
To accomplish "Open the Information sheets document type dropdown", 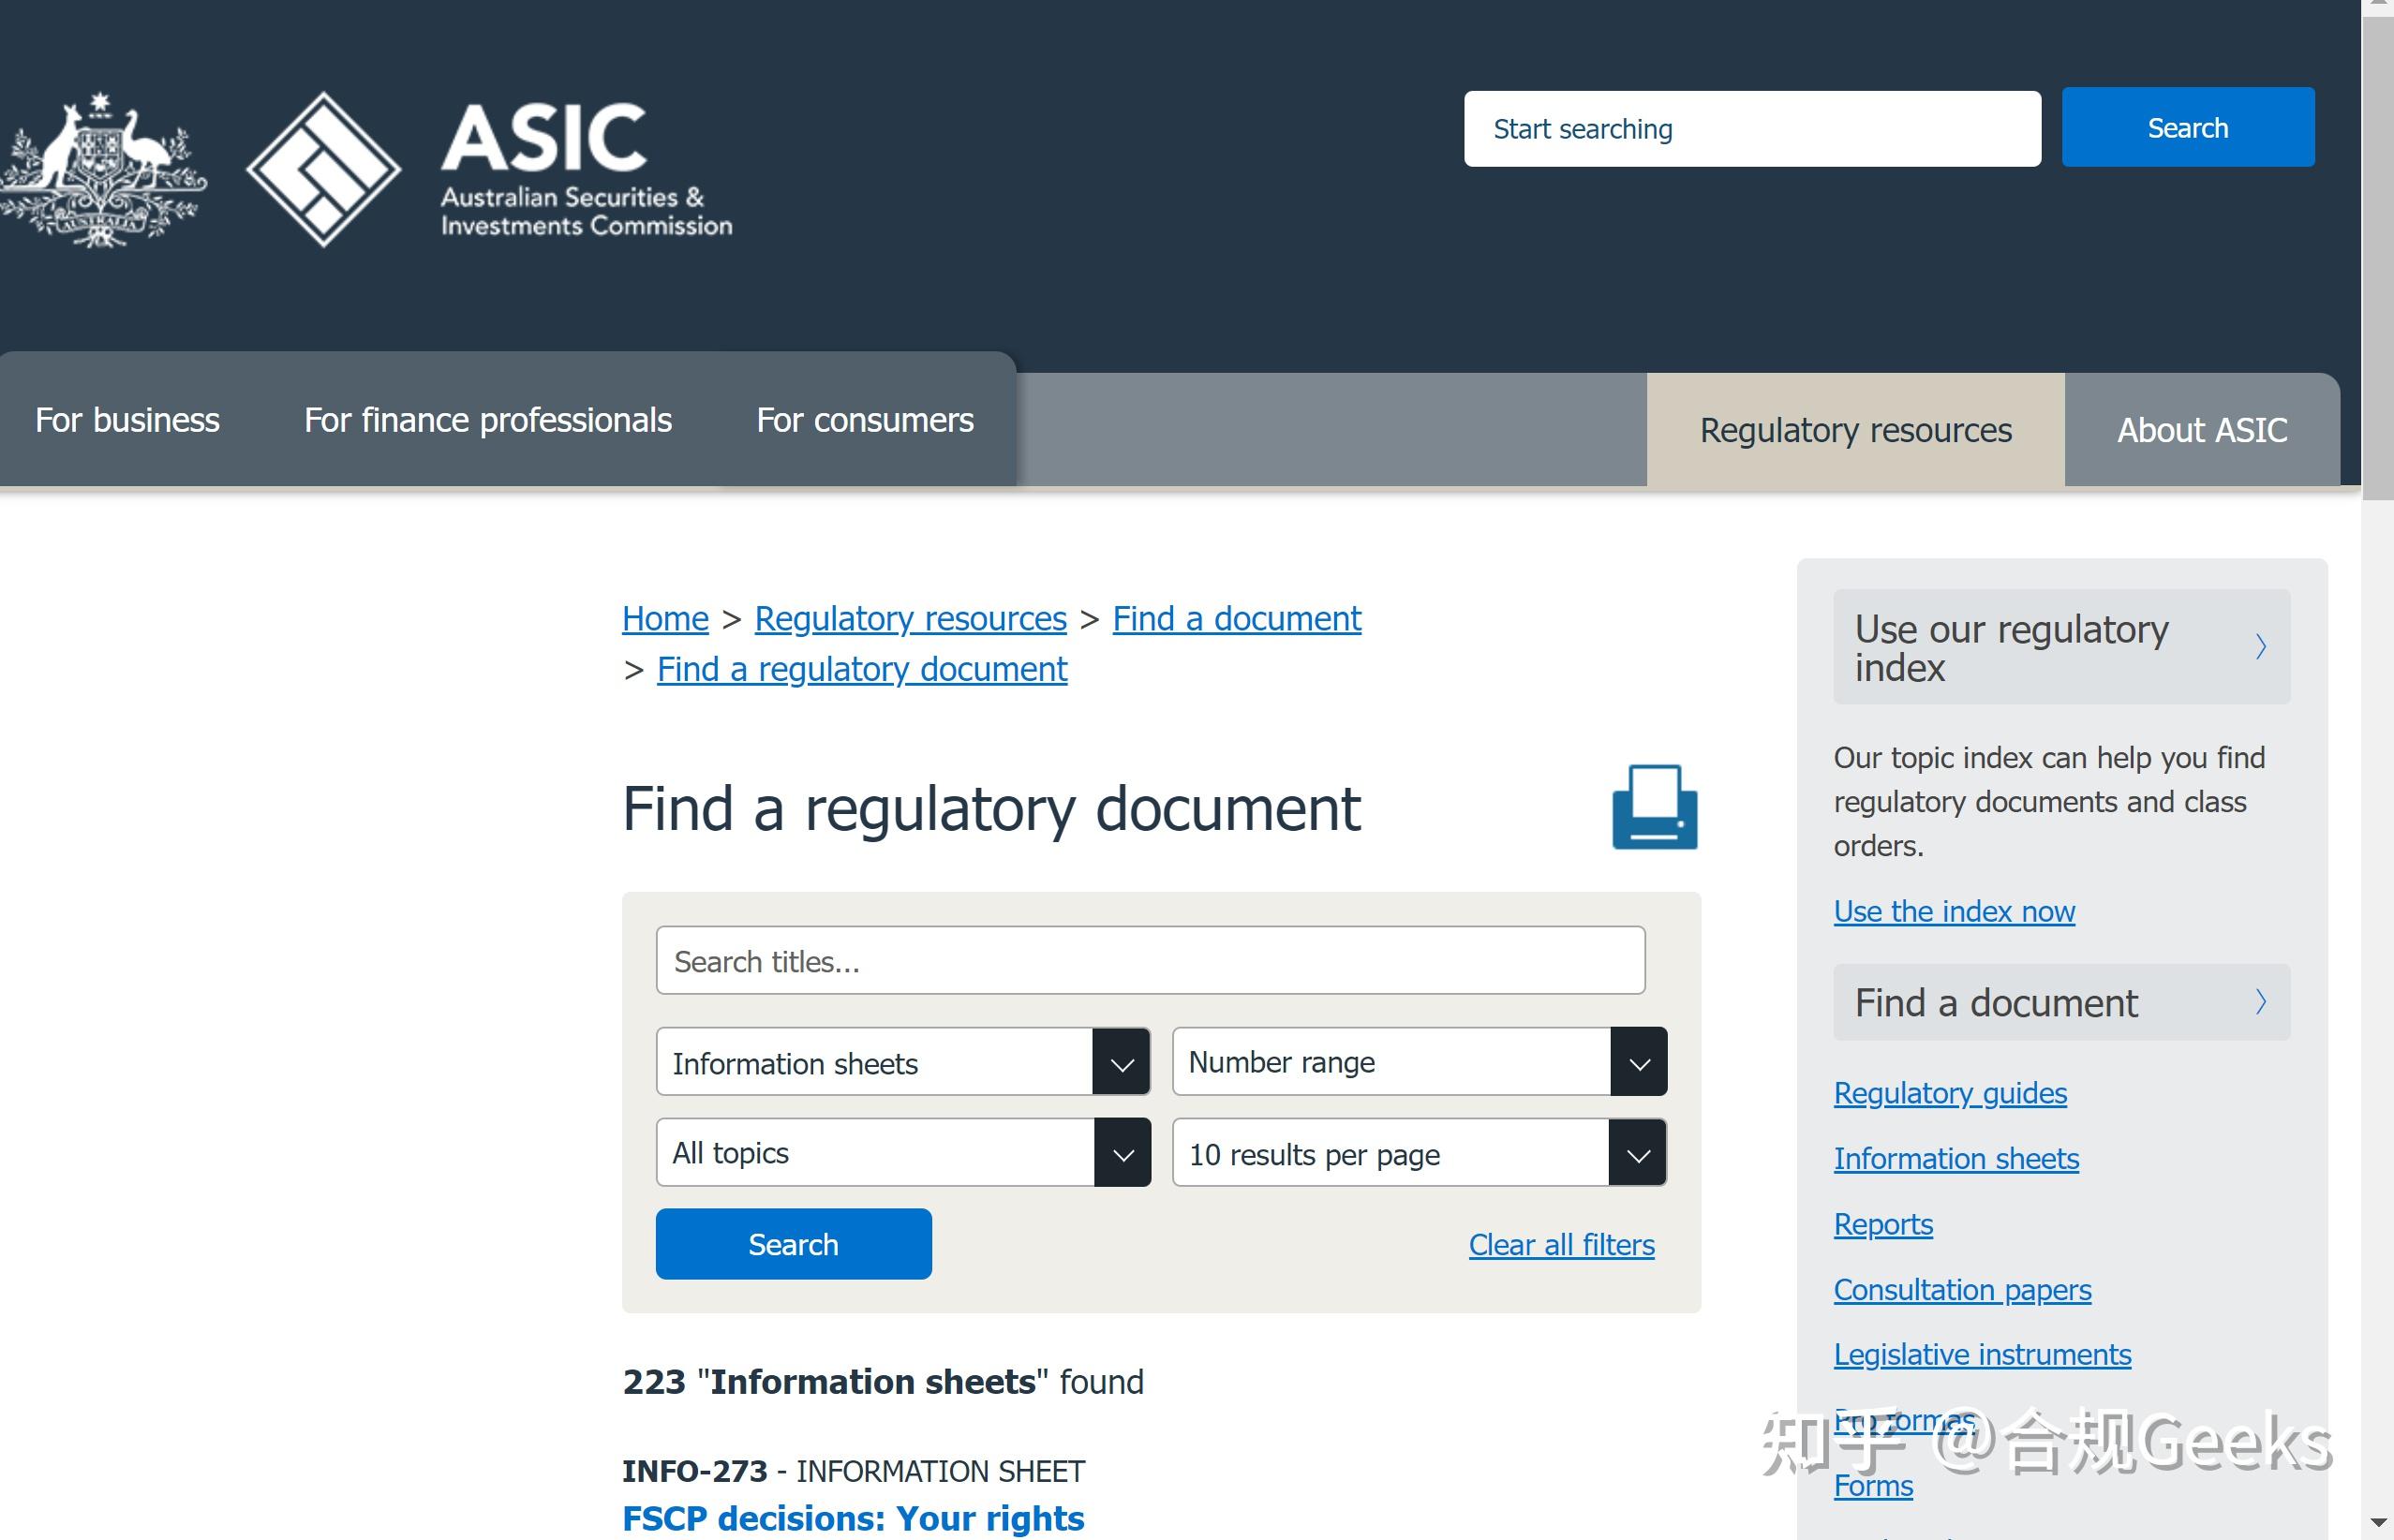I will (902, 1062).
